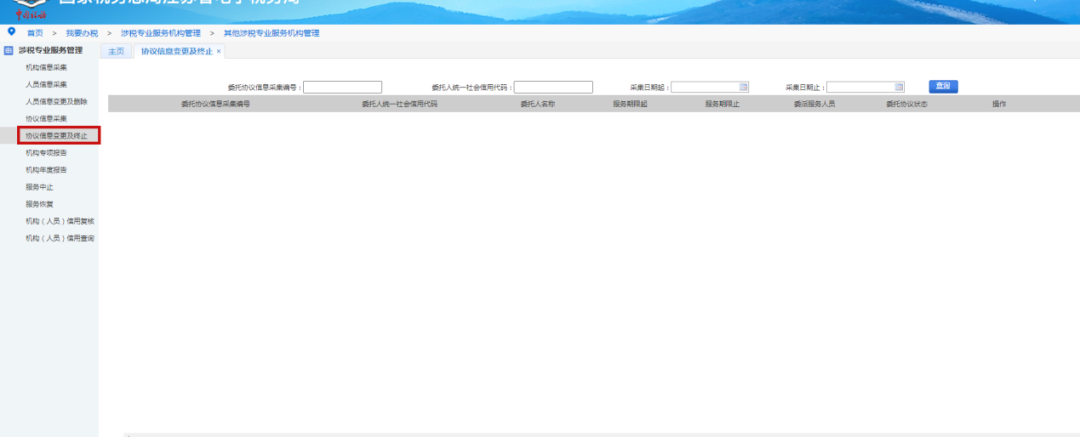The height and width of the screenshot is (437, 1080).
Task: Switch to the 主页 tab
Action: [116, 52]
